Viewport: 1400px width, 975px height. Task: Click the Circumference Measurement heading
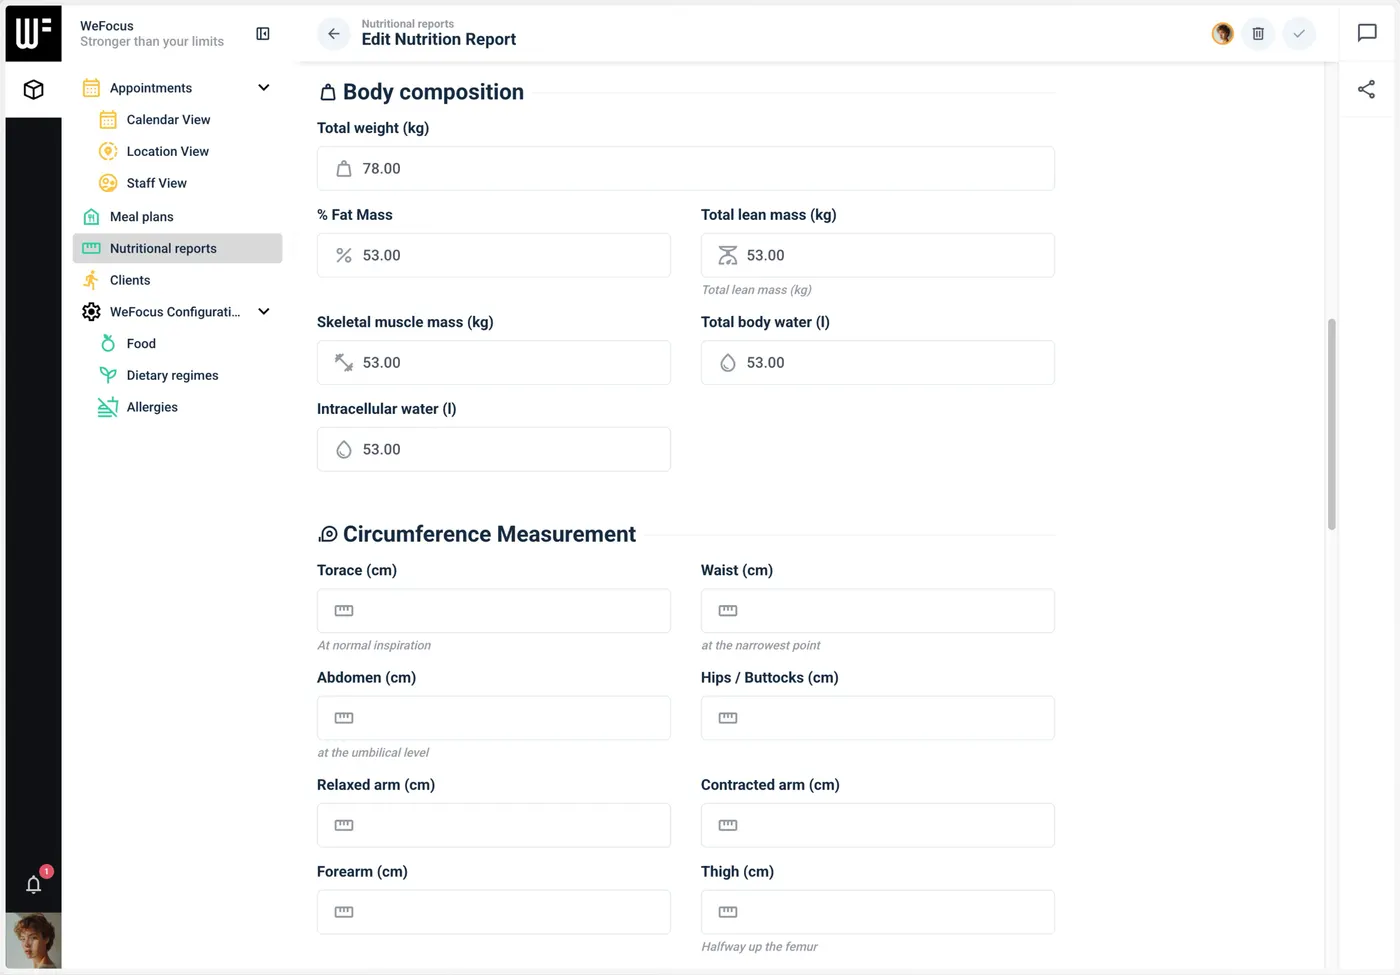pos(489,534)
